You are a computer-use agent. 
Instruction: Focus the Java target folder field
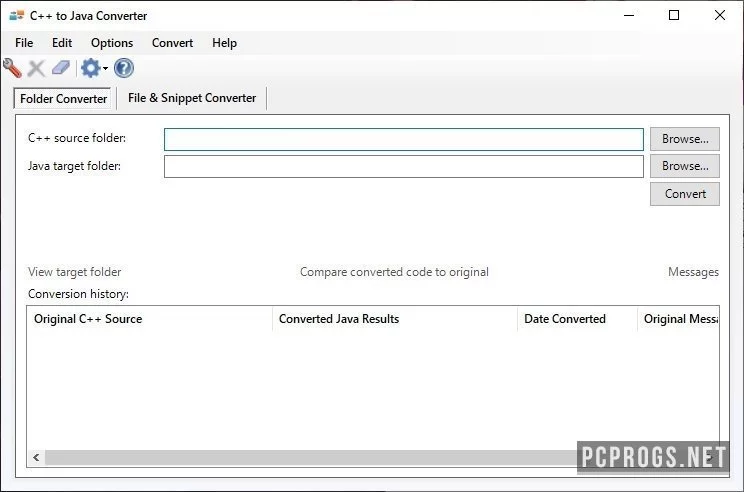[x=404, y=167]
